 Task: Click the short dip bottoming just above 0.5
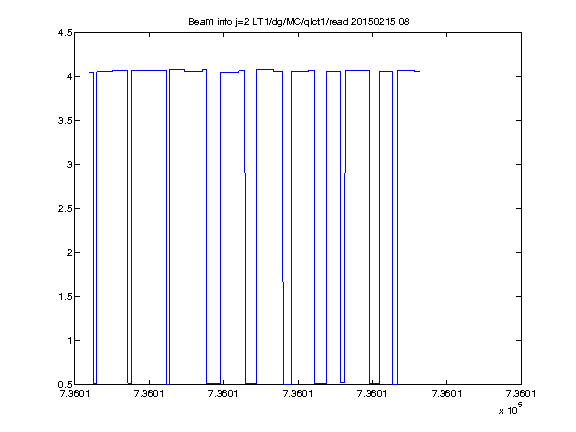[342, 382]
